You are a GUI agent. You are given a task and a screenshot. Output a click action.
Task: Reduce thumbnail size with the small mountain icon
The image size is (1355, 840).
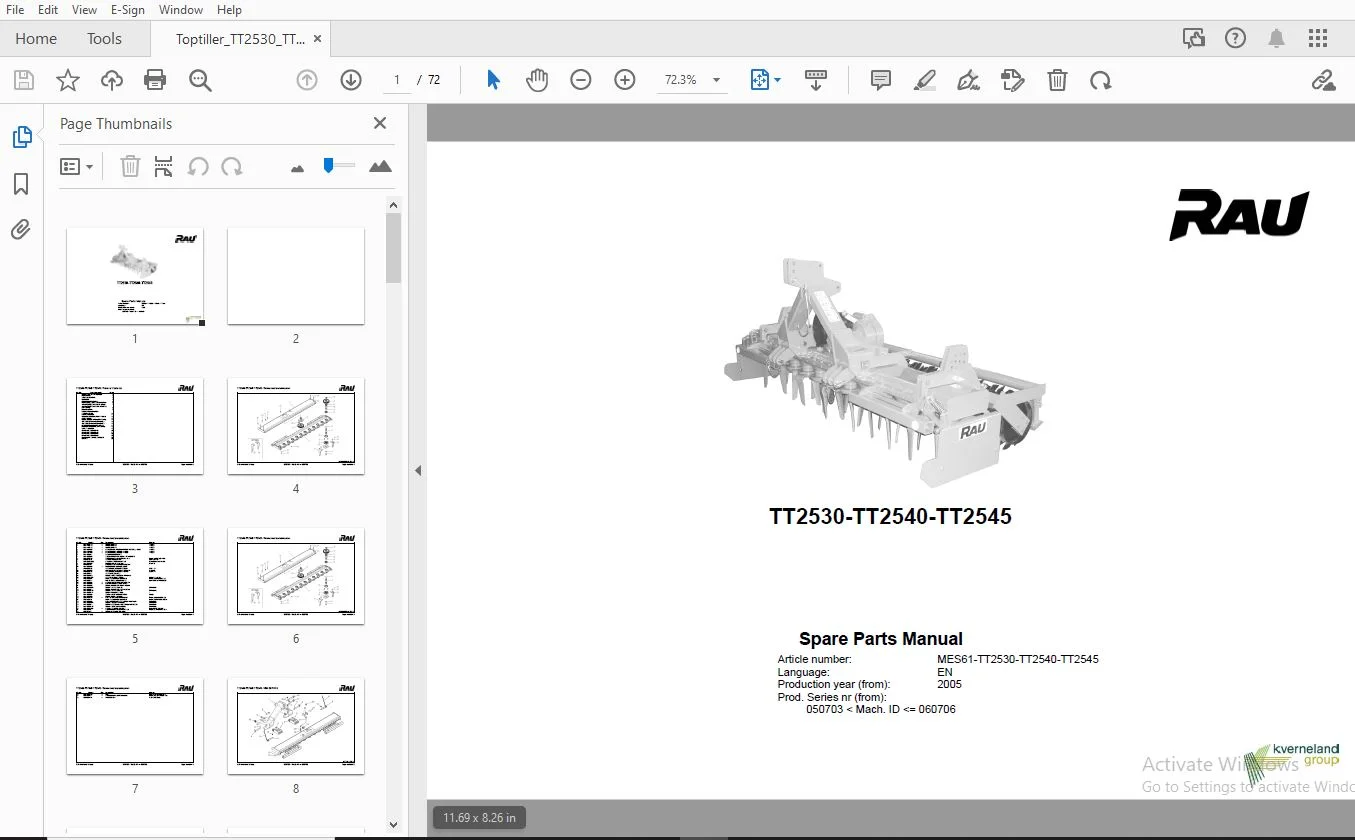(297, 168)
